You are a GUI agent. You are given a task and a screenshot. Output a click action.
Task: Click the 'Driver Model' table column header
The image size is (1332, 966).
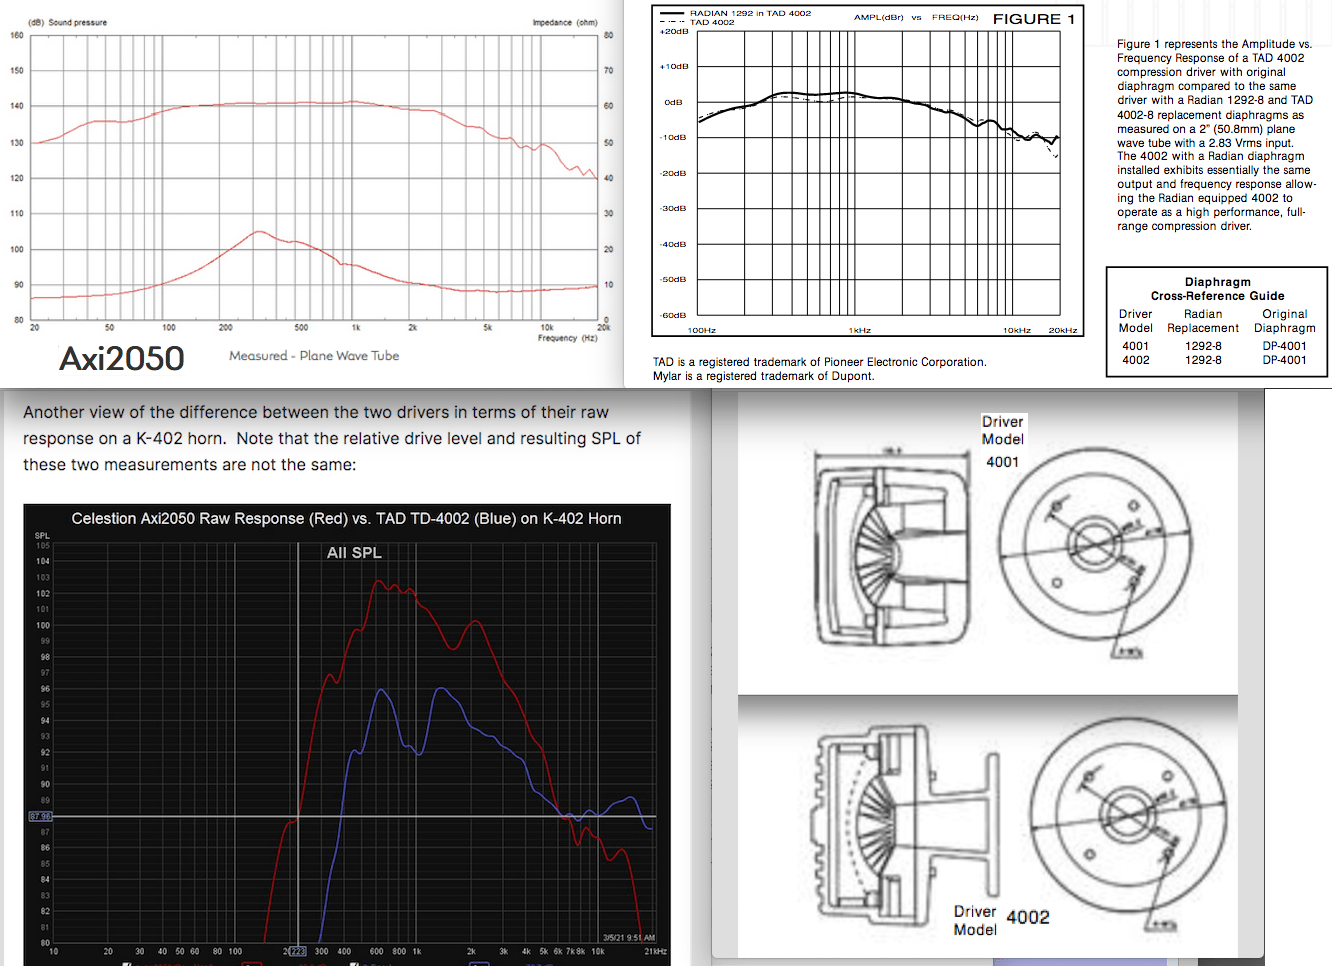(1135, 321)
